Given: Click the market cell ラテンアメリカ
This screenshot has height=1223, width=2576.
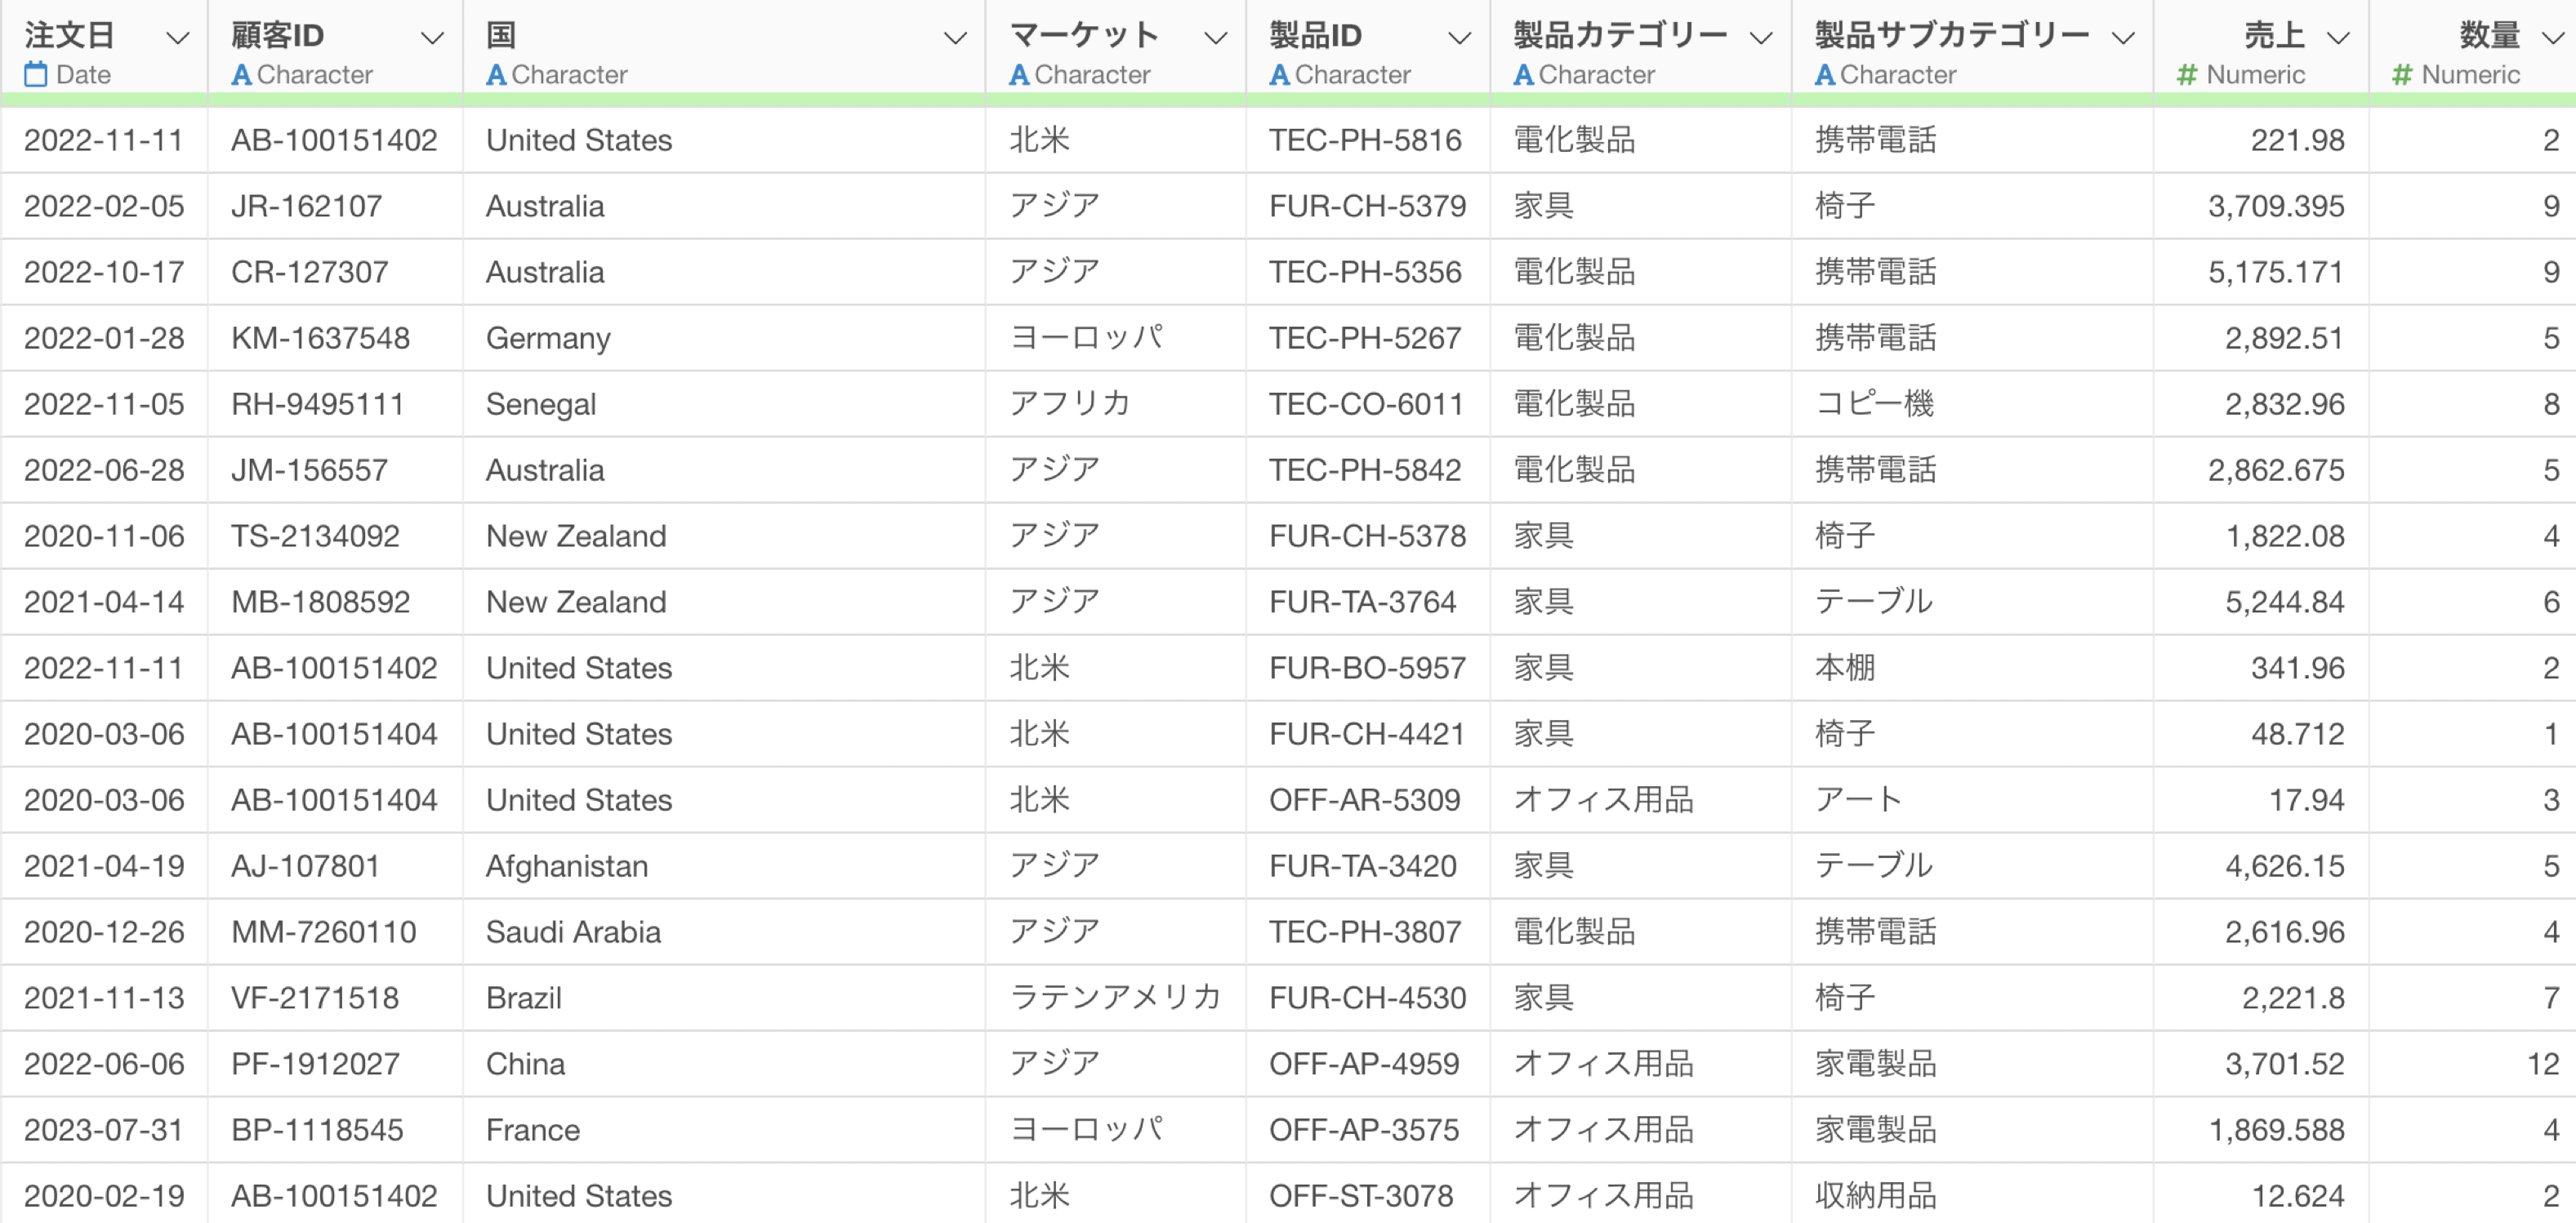Looking at the screenshot, I should click(1115, 998).
